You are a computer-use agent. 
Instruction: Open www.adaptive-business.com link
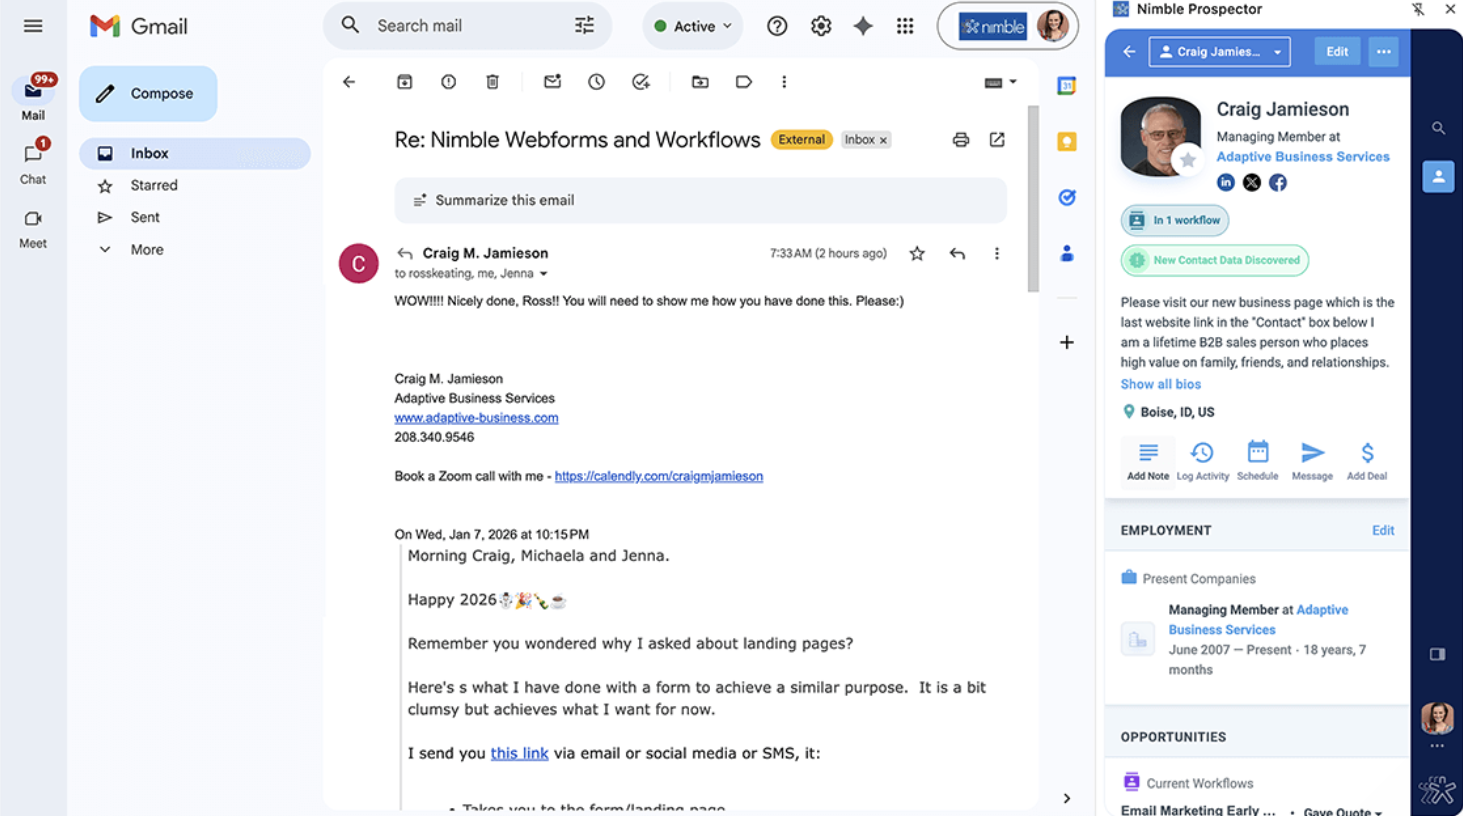point(476,418)
